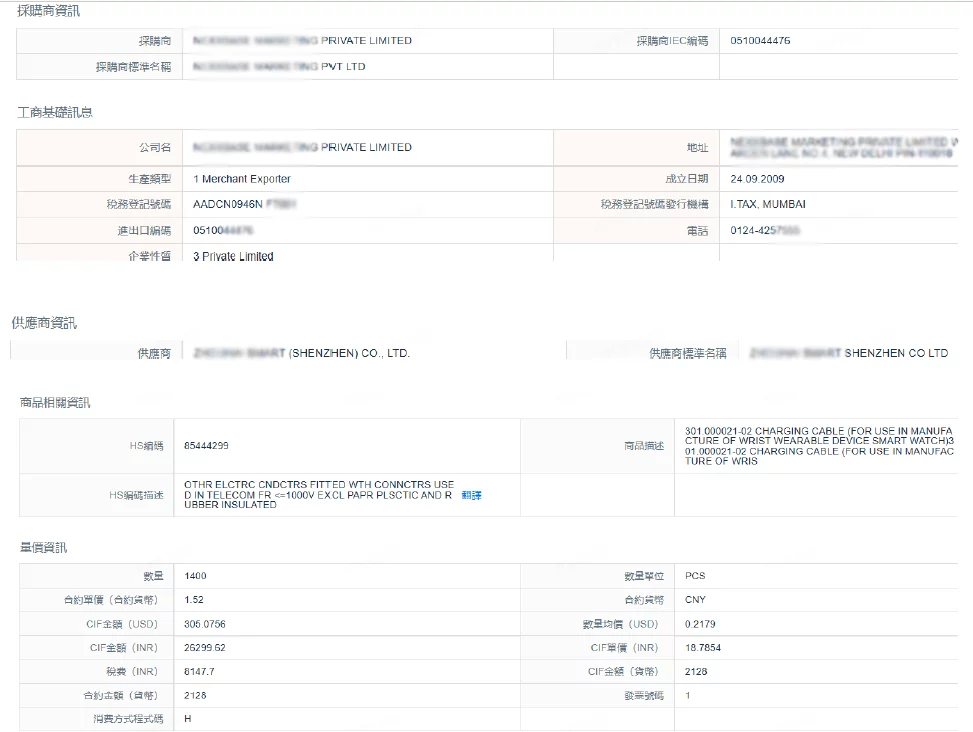The height and width of the screenshot is (732, 973).
Task: Click the 商品相關資訊 section heading
Action: (x=55, y=403)
